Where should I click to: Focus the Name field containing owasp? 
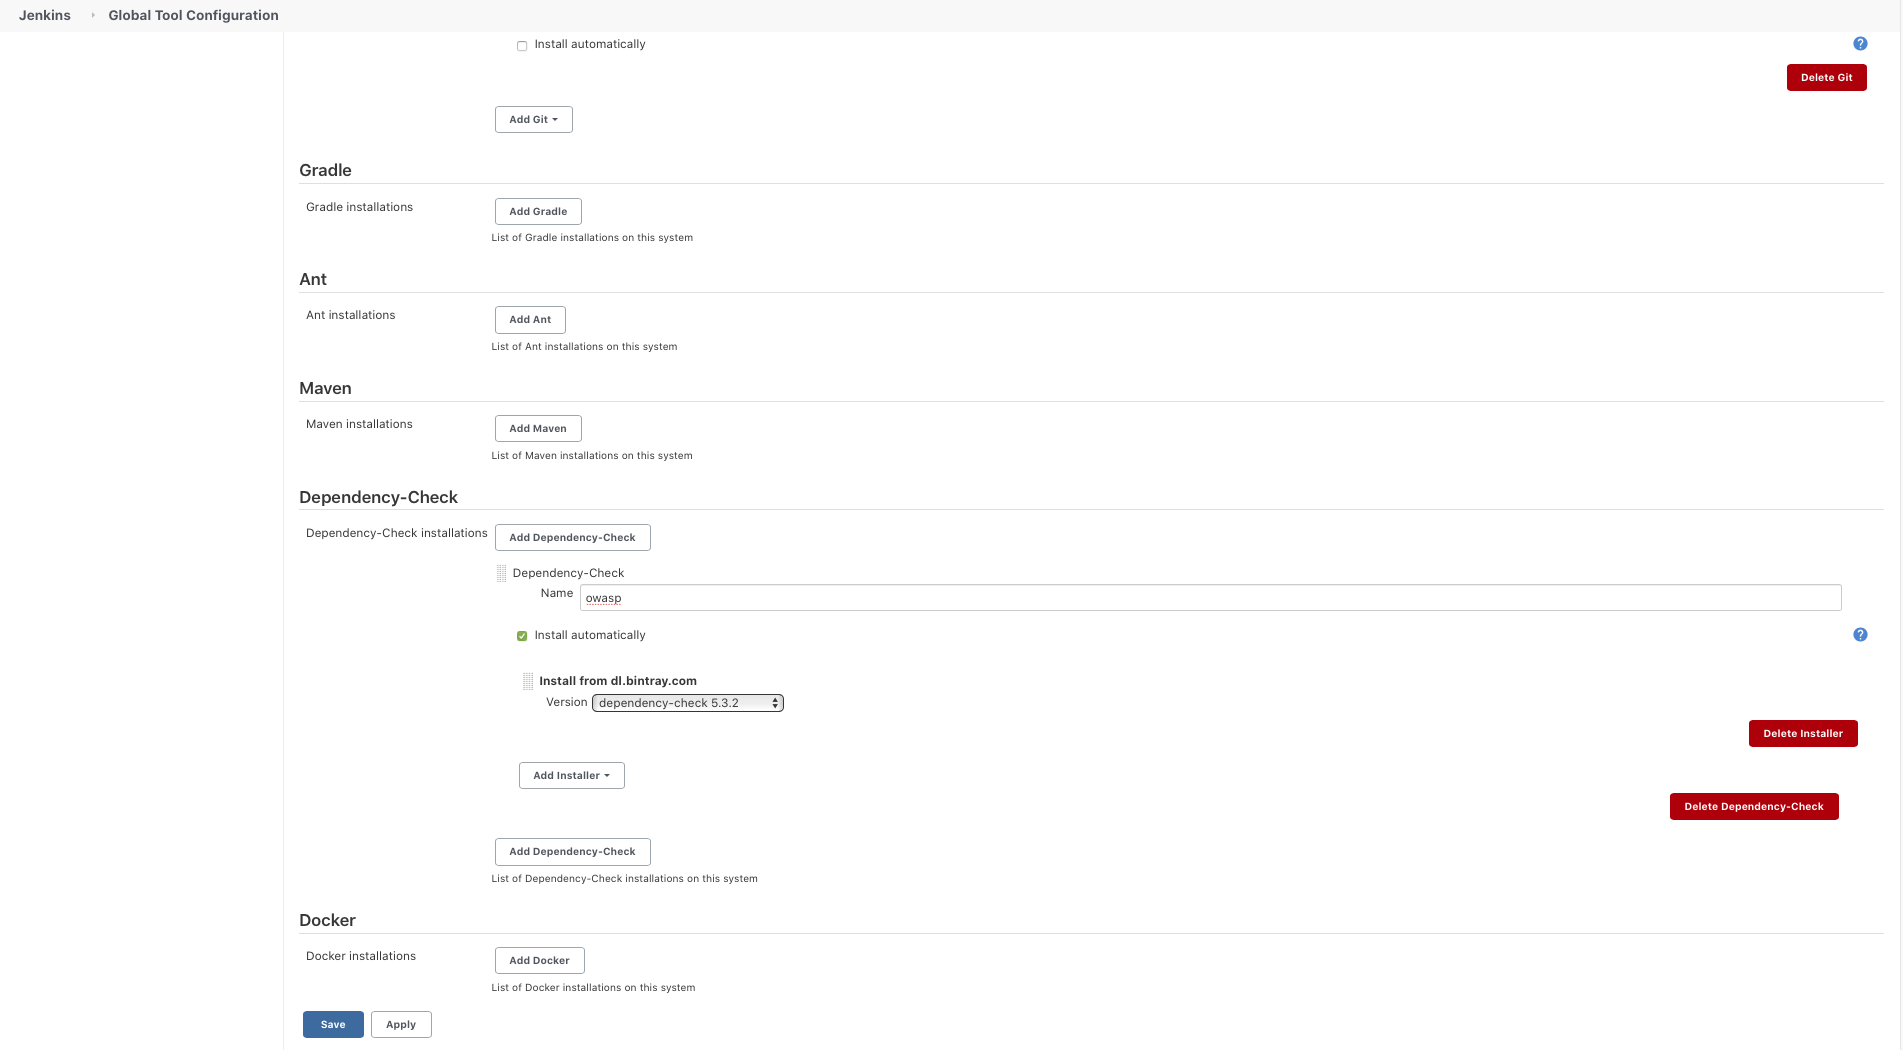(1210, 597)
